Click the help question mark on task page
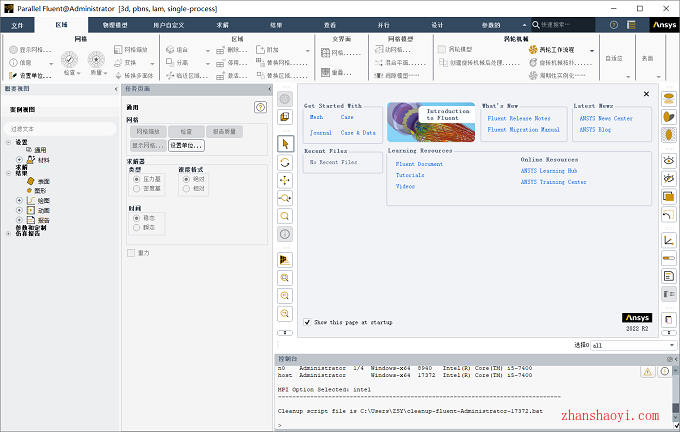Screen dimensions: 680x432 point(260,107)
